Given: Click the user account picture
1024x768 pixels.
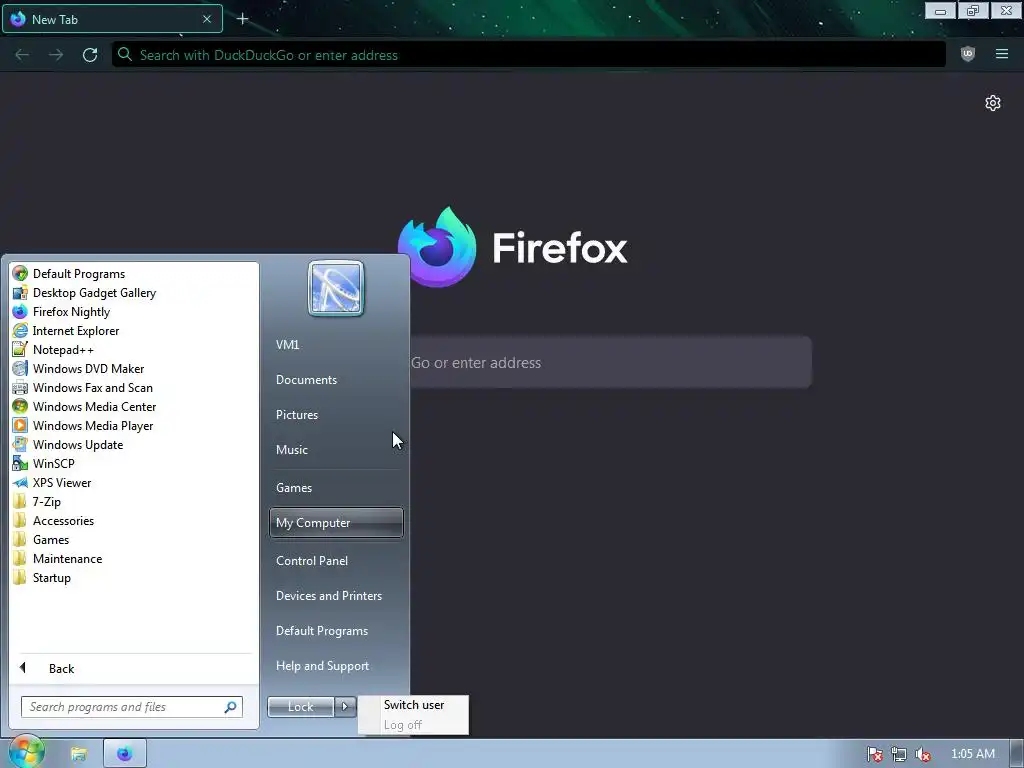Looking at the screenshot, I should tap(336, 289).
